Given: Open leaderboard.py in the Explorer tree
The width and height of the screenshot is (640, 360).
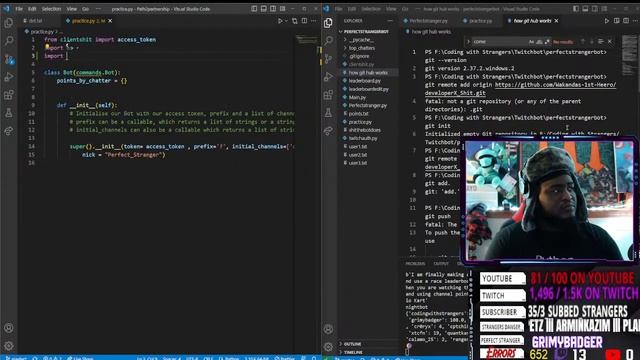Looking at the screenshot, I should 364,81.
